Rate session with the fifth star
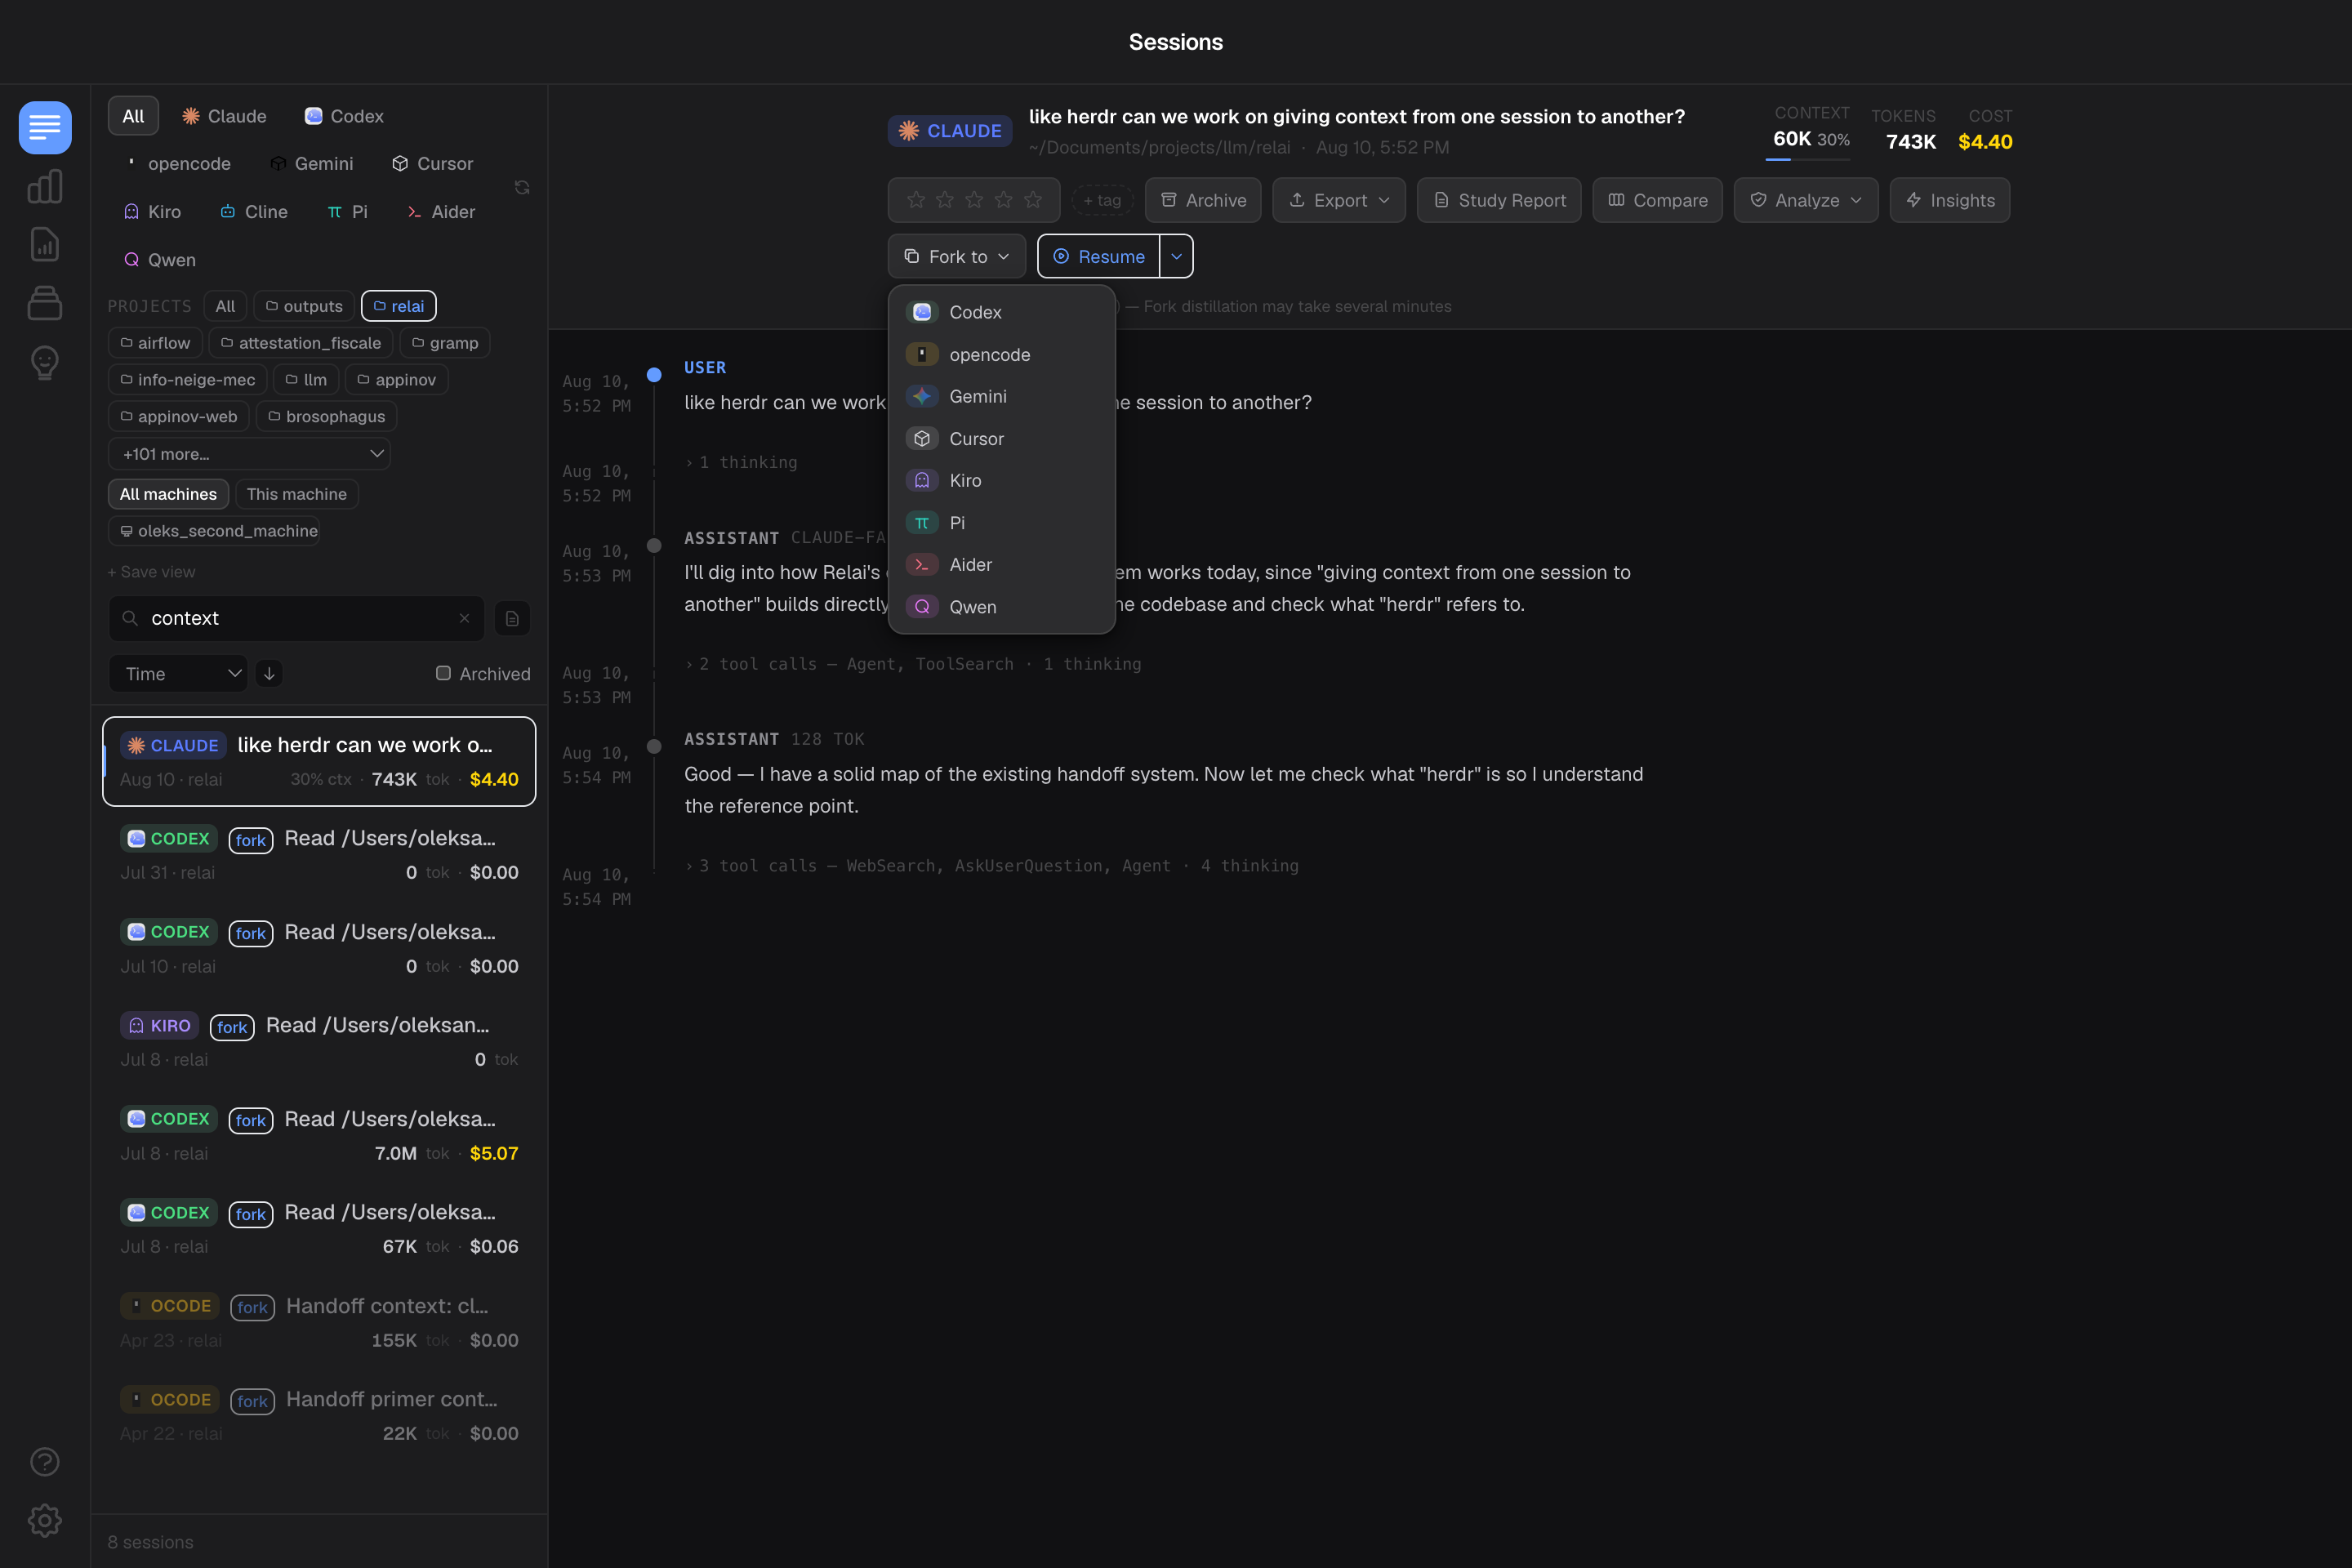This screenshot has width=2352, height=1568. coord(1033,200)
